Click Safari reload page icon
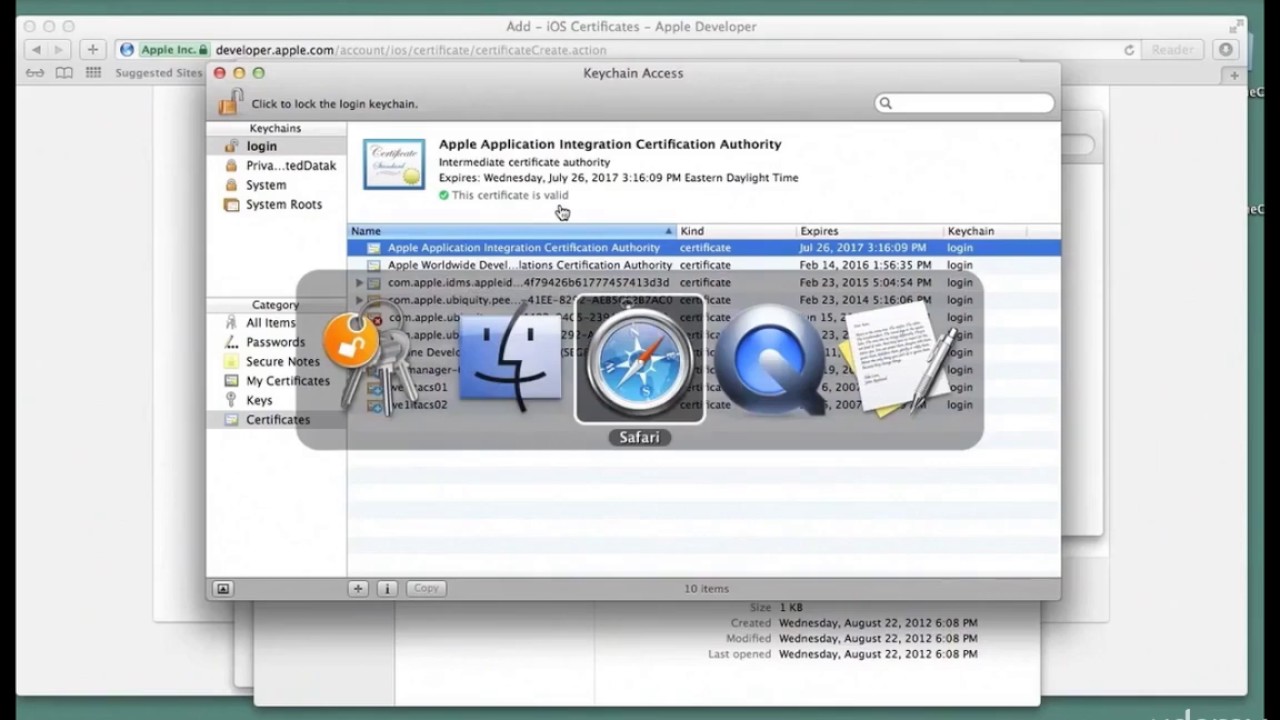 tap(1129, 50)
